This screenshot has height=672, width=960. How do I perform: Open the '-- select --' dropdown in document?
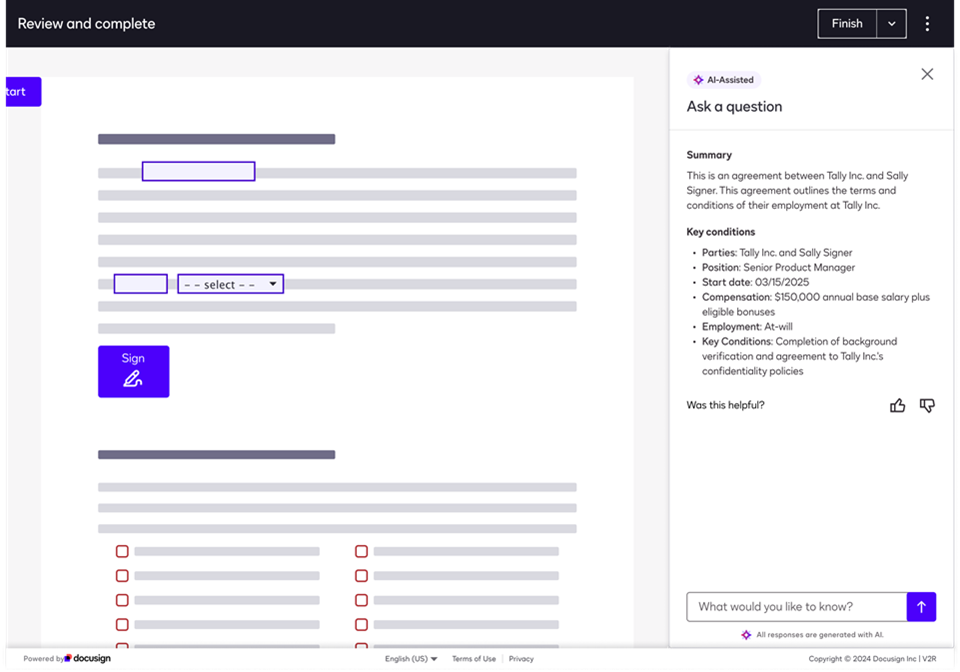[230, 284]
